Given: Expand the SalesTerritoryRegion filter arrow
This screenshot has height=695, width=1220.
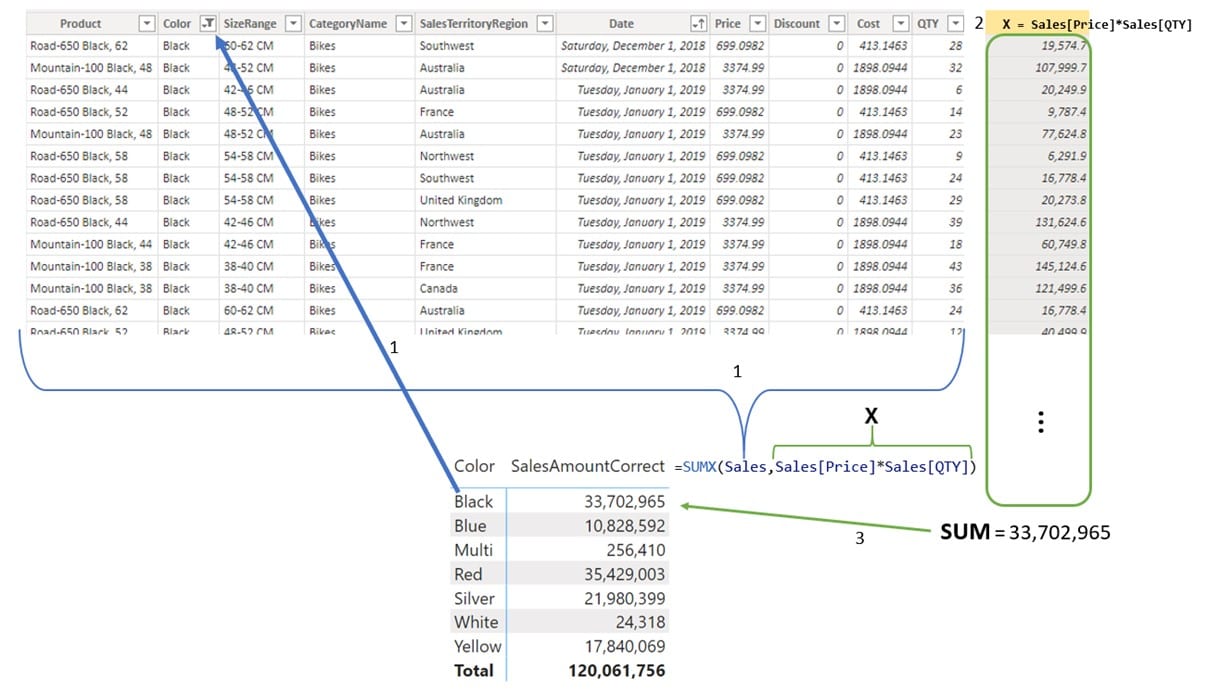Looking at the screenshot, I should pos(545,23).
